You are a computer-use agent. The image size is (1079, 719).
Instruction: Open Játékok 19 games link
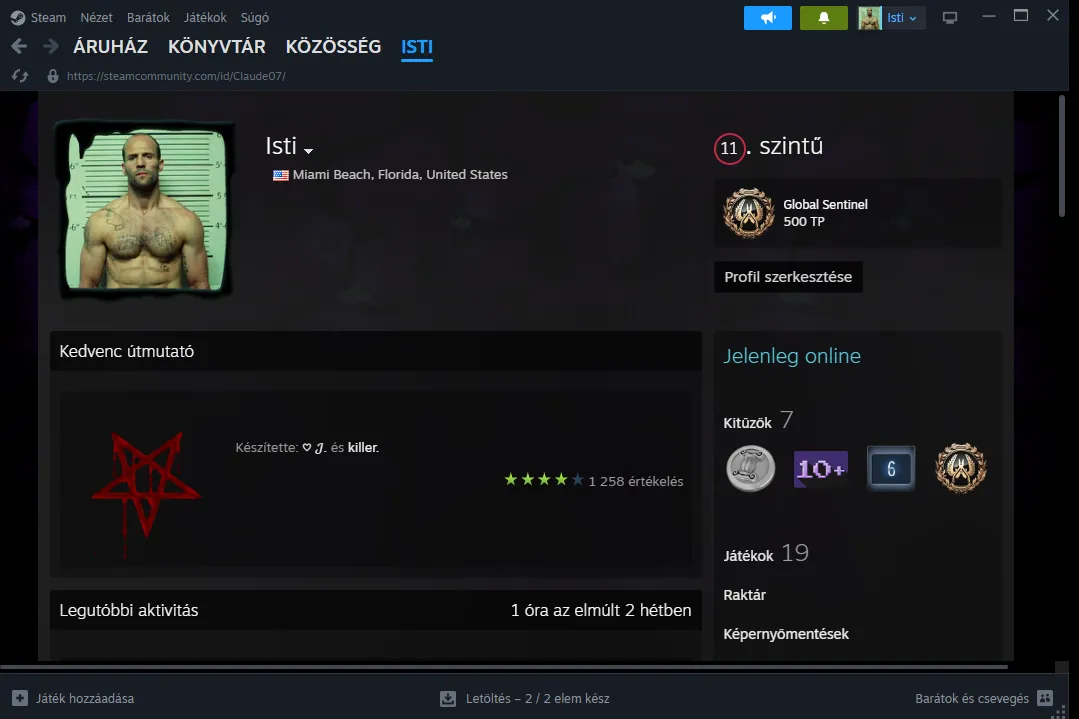coord(766,554)
